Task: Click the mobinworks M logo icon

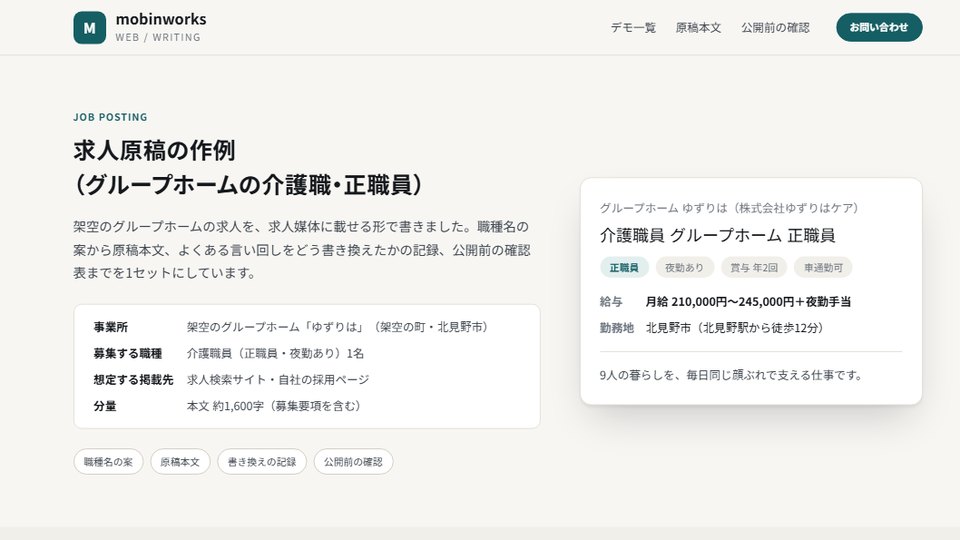Action: [89, 28]
